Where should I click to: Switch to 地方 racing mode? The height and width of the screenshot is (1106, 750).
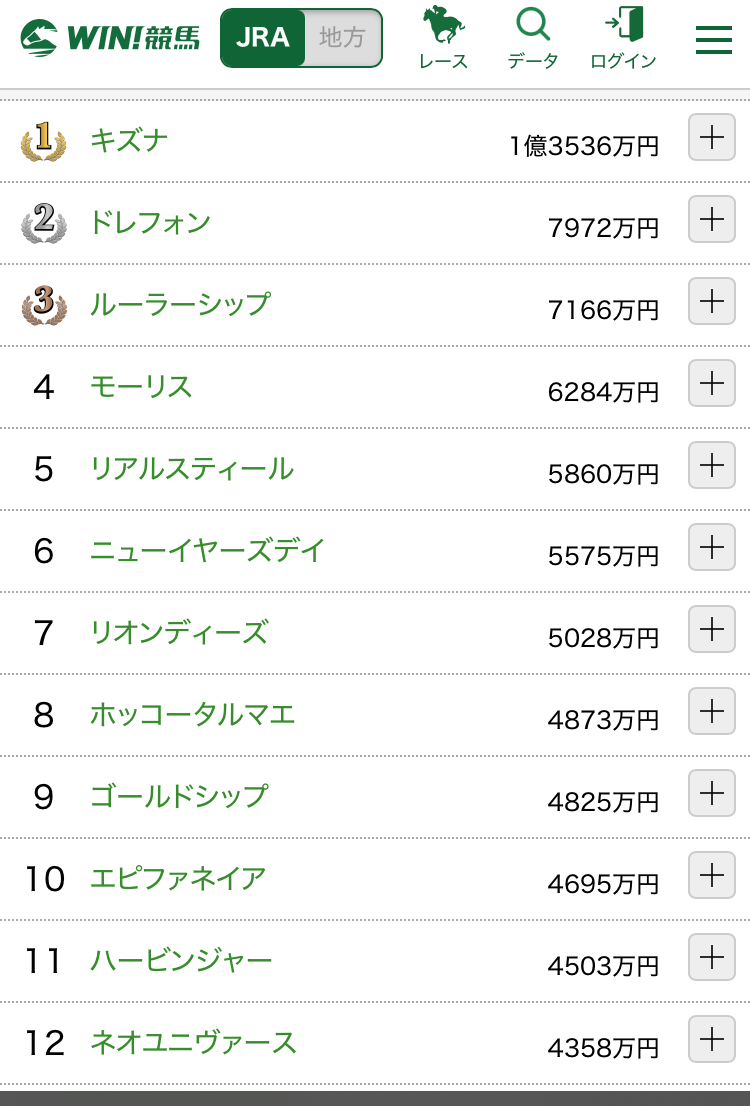pyautogui.click(x=342, y=38)
